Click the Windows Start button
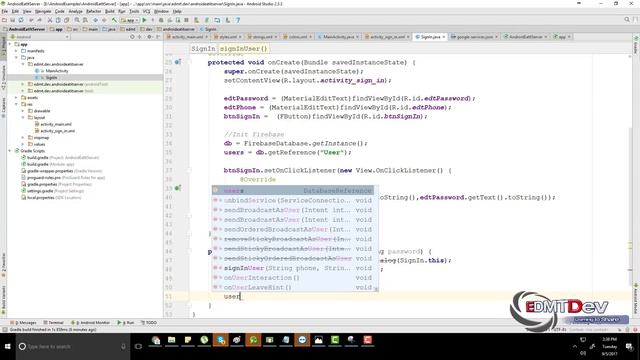The width and height of the screenshot is (640, 360). tap(7, 347)
